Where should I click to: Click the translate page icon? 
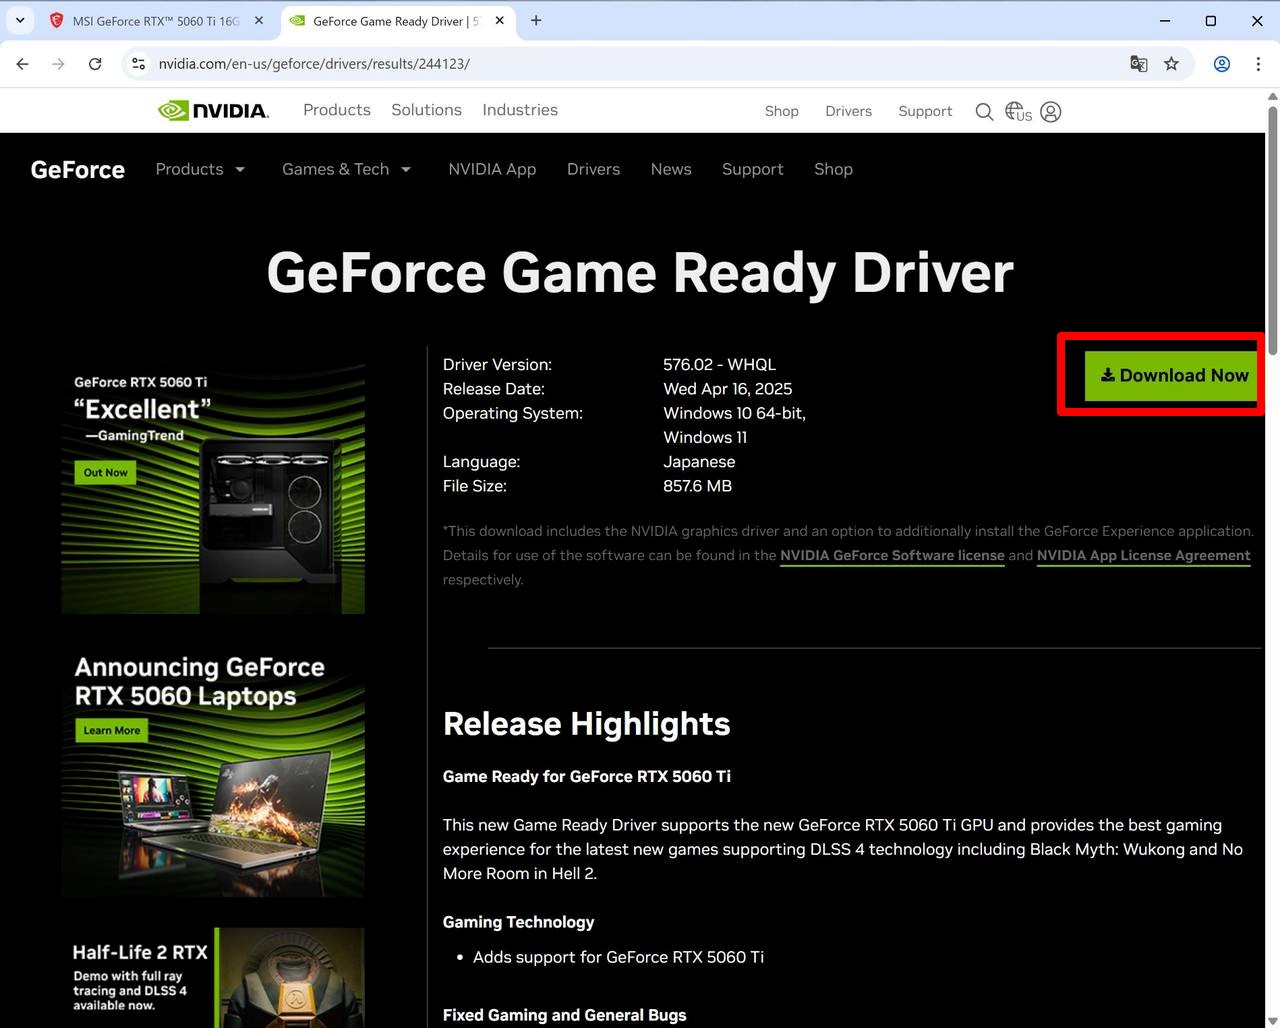coord(1138,64)
